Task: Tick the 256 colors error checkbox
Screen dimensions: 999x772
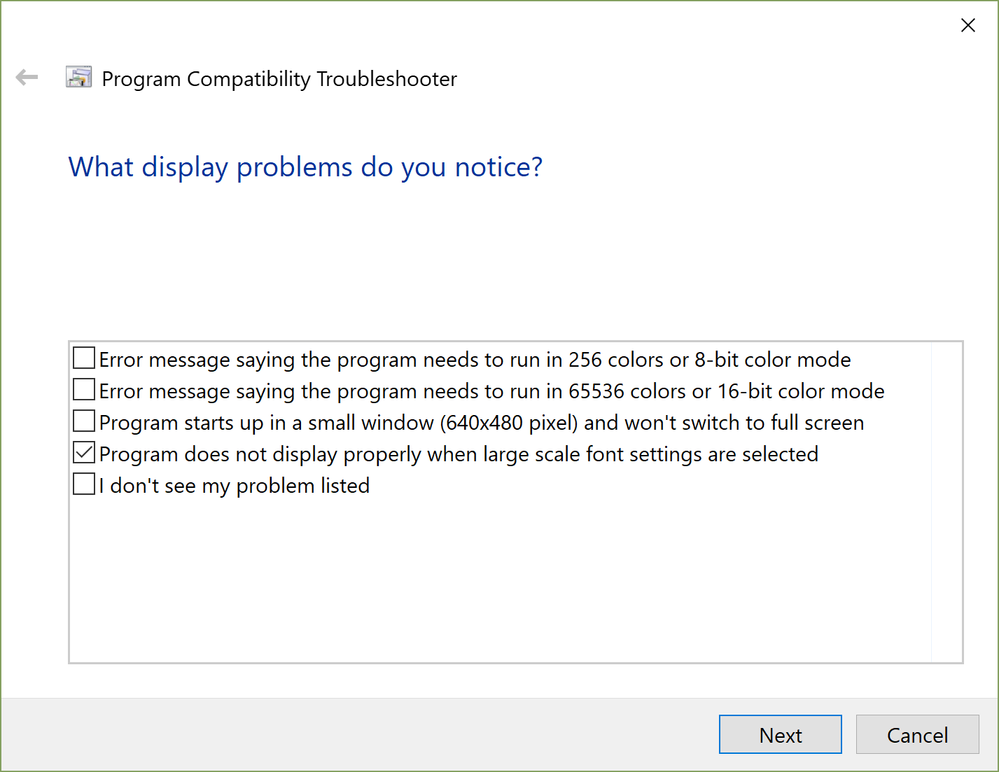Action: [84, 358]
